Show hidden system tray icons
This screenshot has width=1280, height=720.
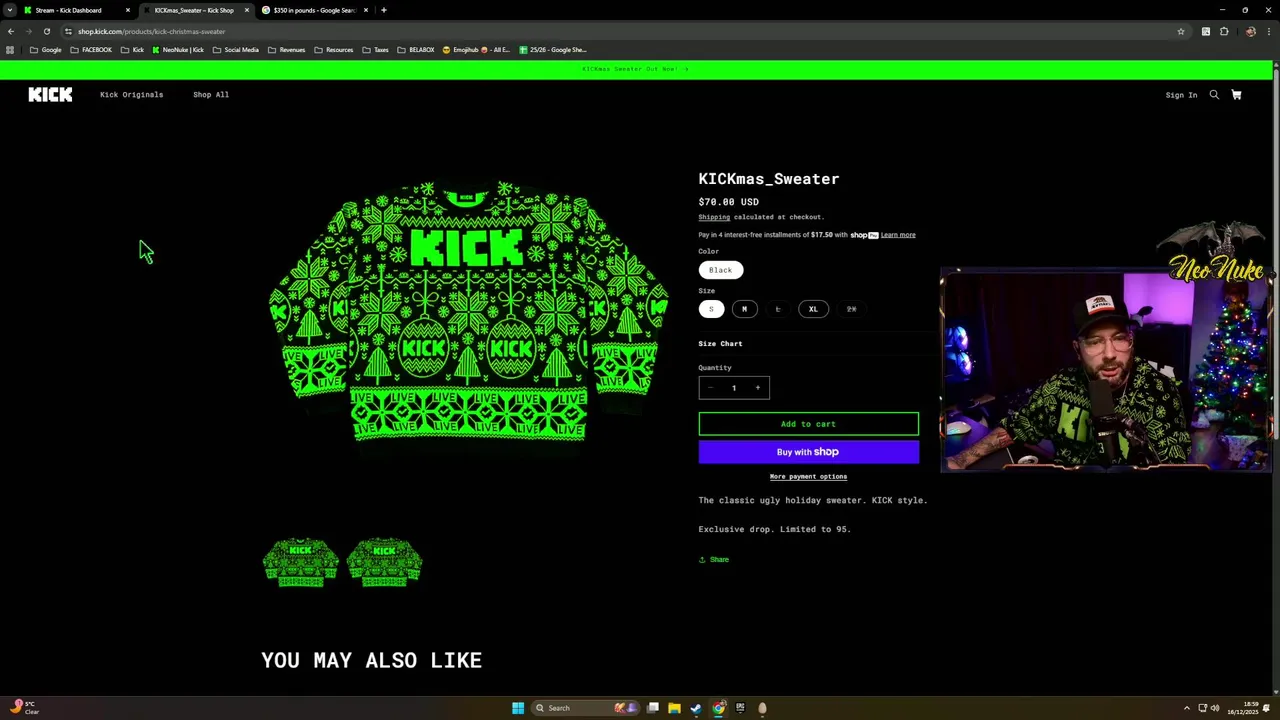(1187, 708)
